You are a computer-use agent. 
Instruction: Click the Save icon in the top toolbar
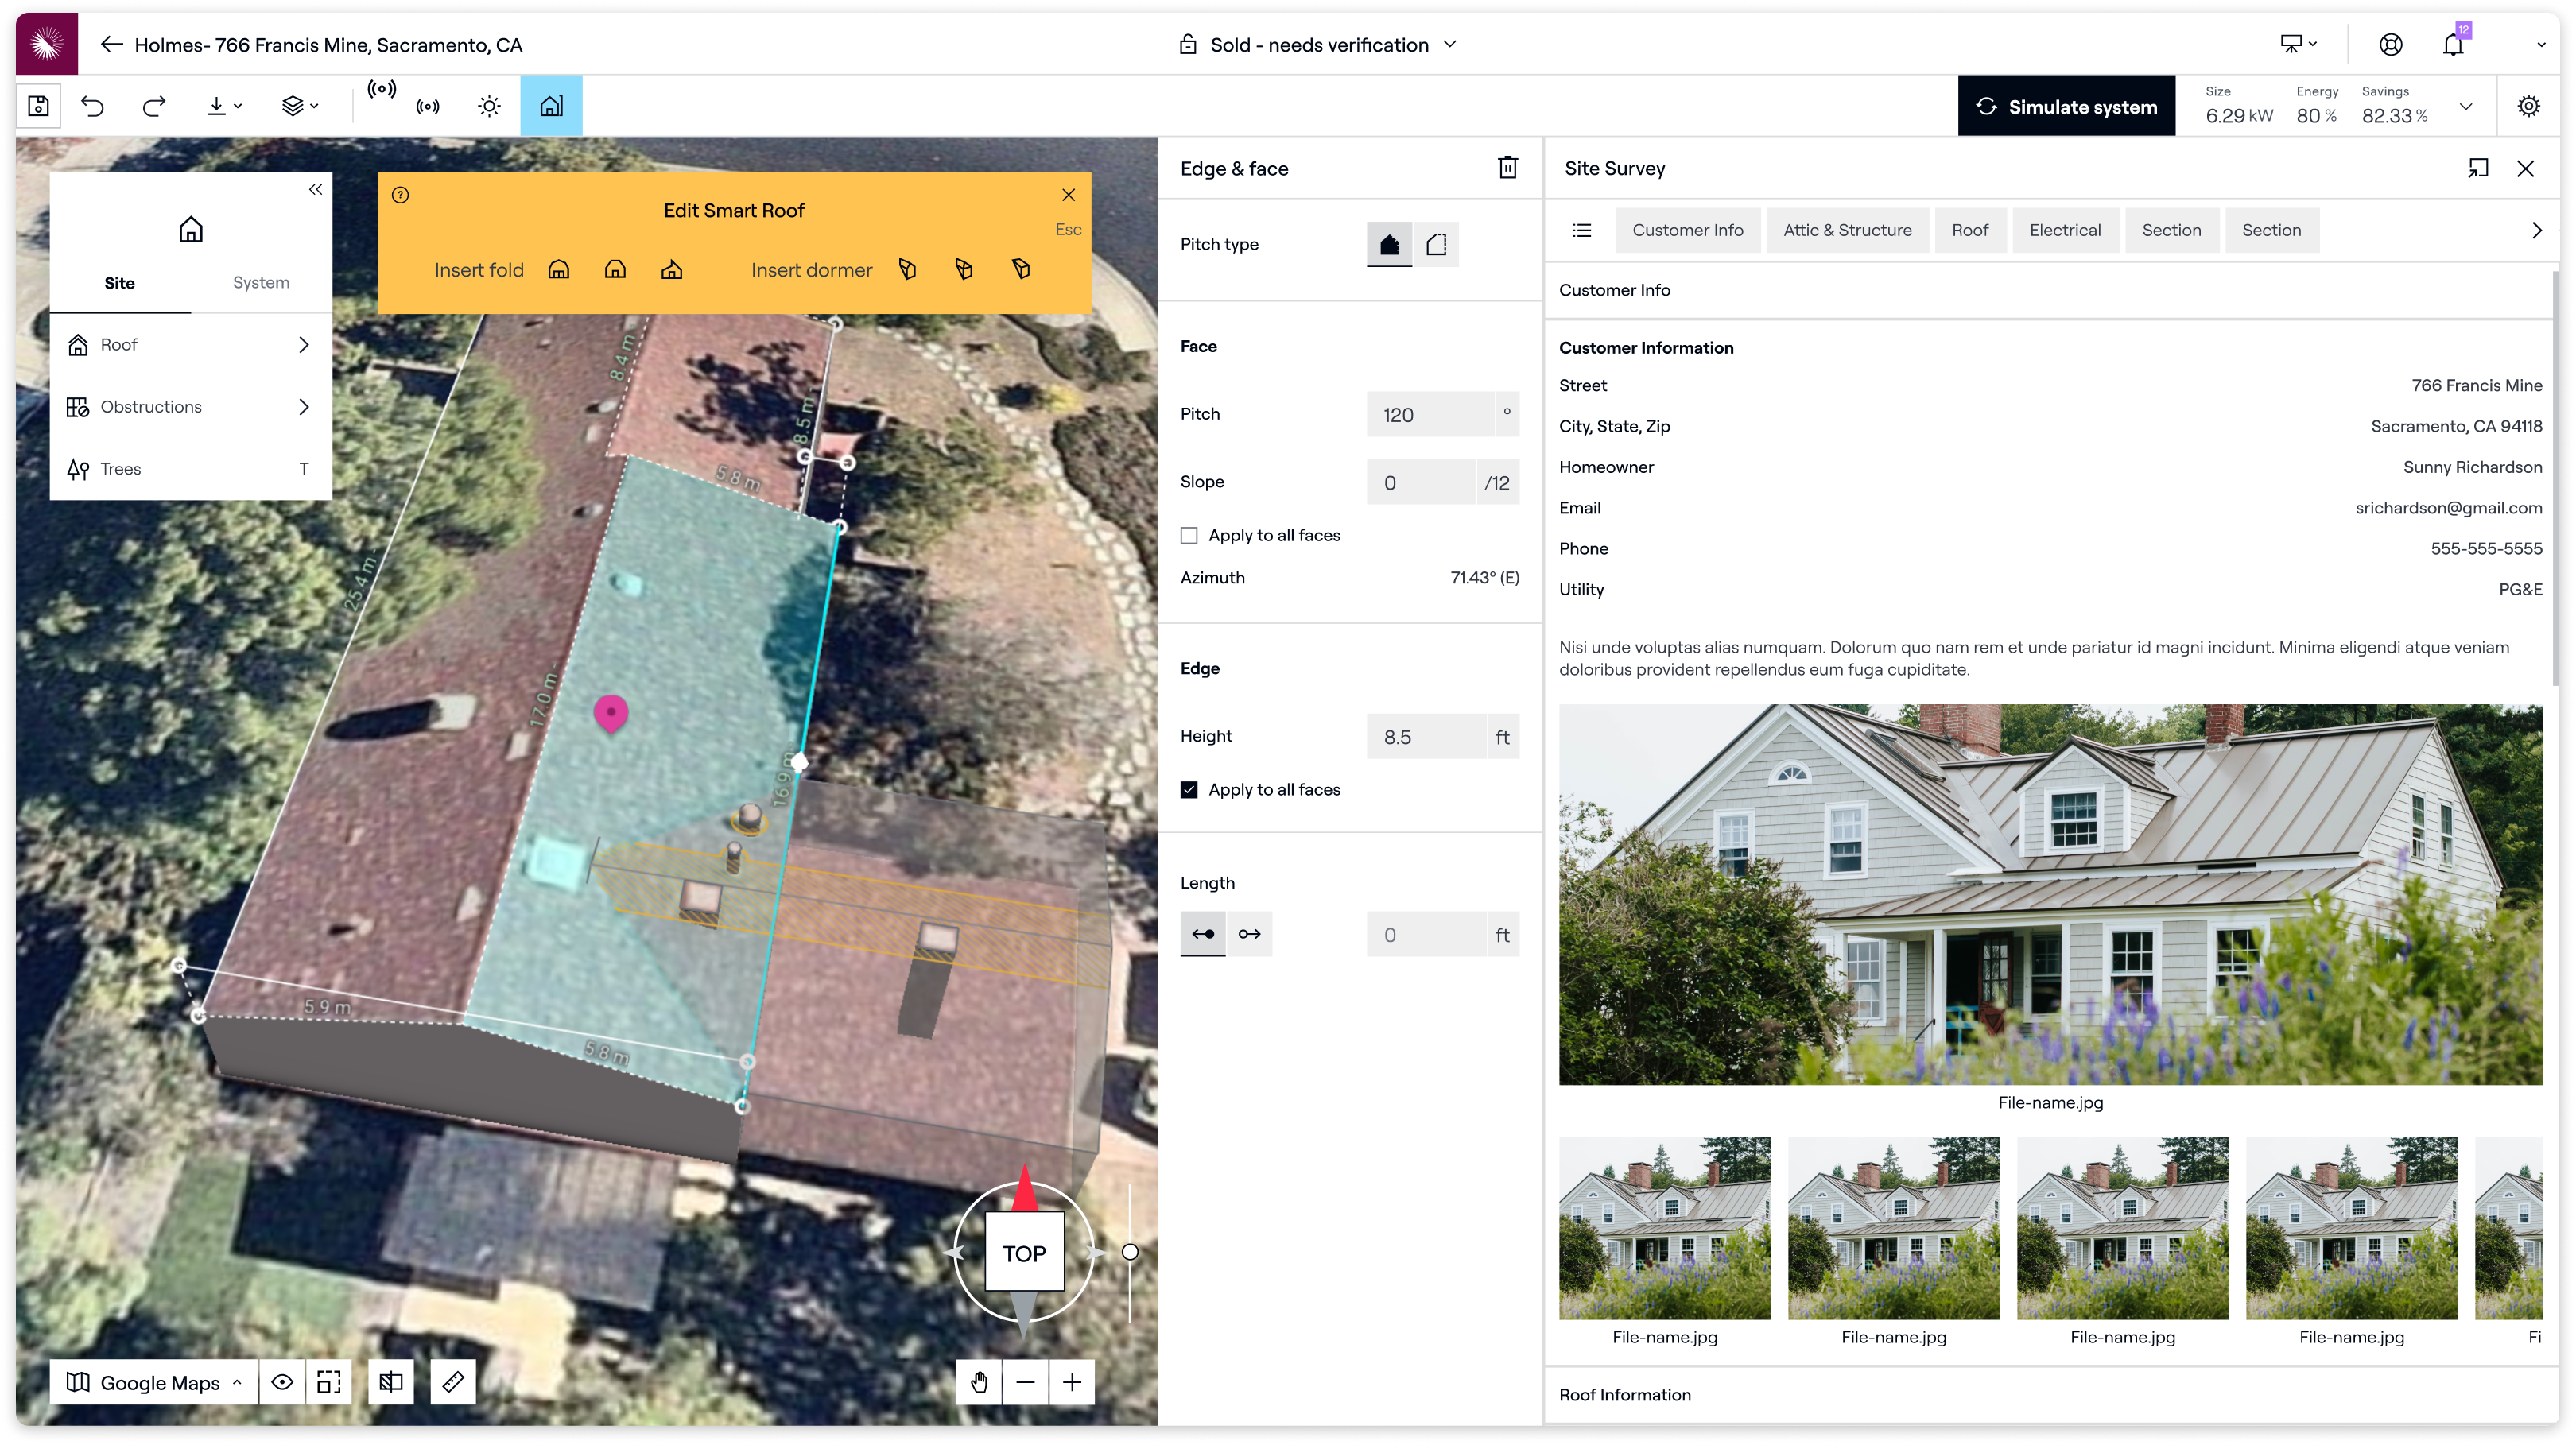39,105
